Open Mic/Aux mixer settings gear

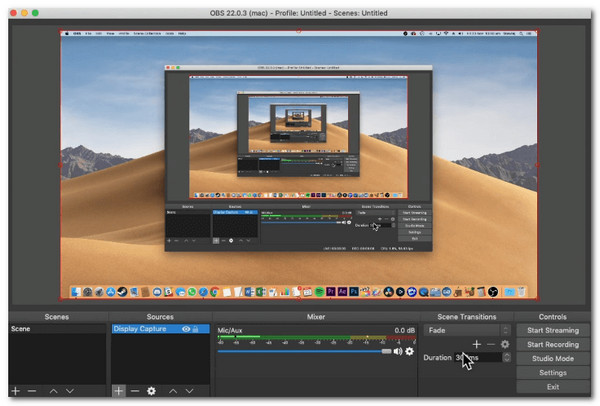[409, 351]
